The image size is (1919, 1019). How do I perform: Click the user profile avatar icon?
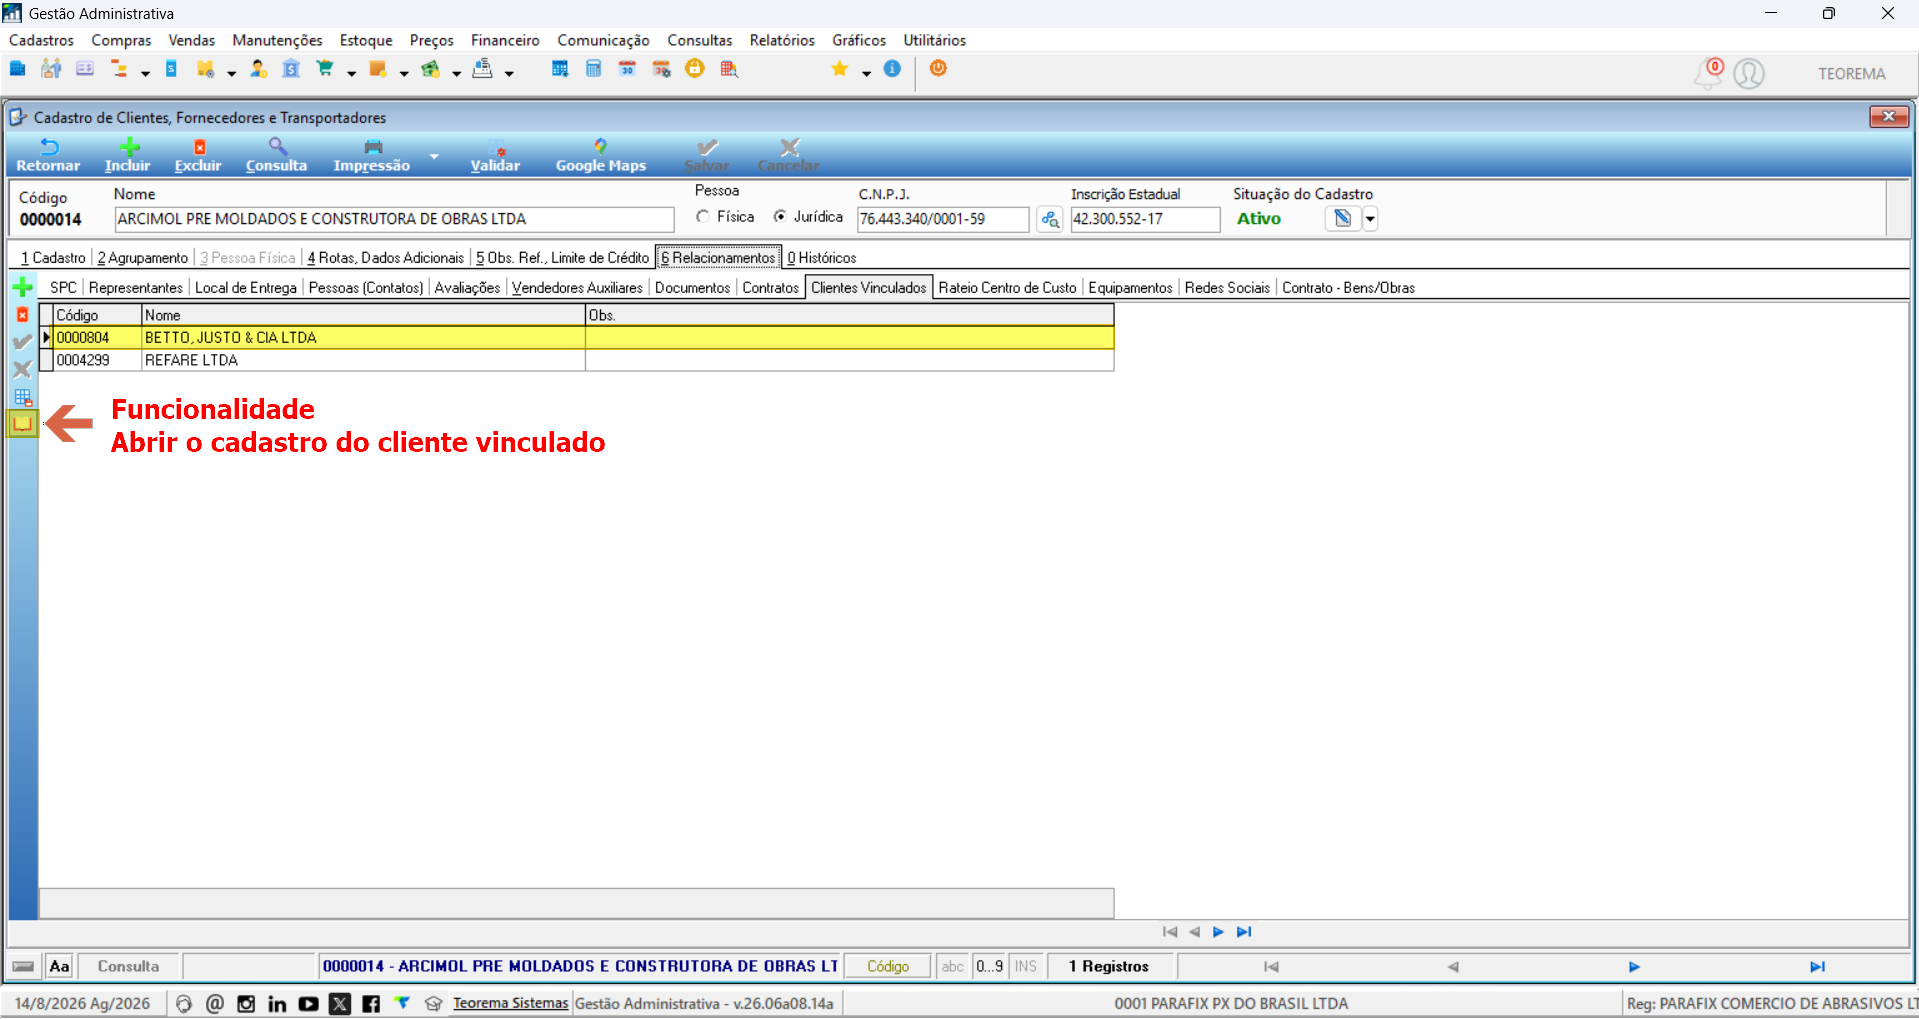(1749, 73)
